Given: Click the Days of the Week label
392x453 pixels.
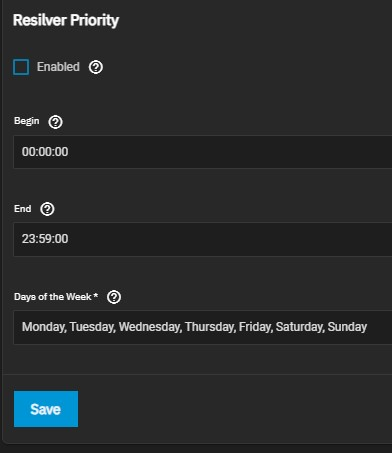Looking at the screenshot, I should [x=53, y=297].
